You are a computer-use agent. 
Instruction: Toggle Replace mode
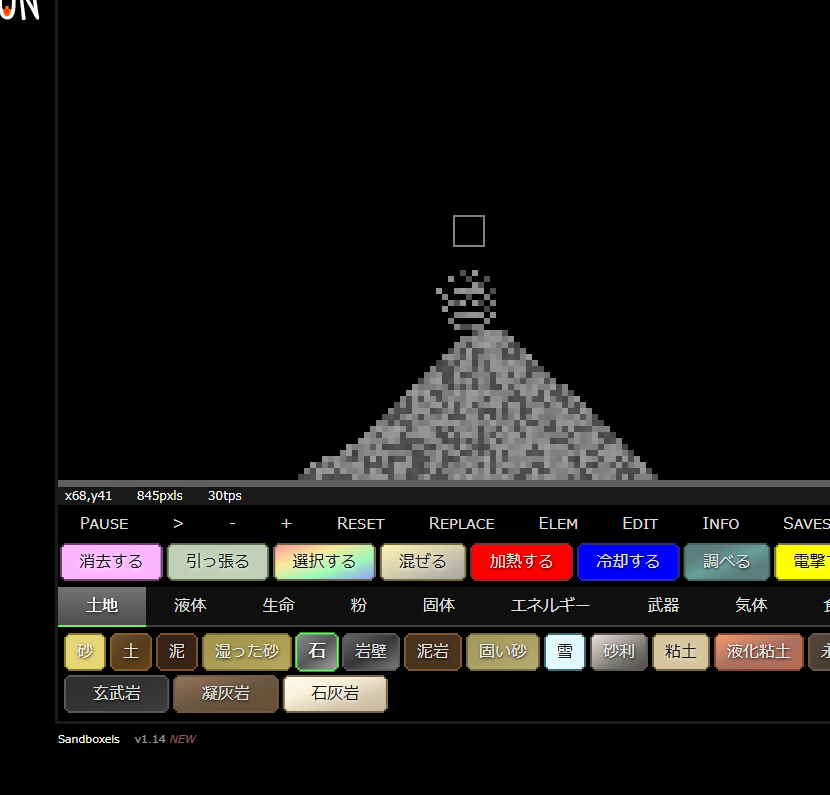point(461,523)
